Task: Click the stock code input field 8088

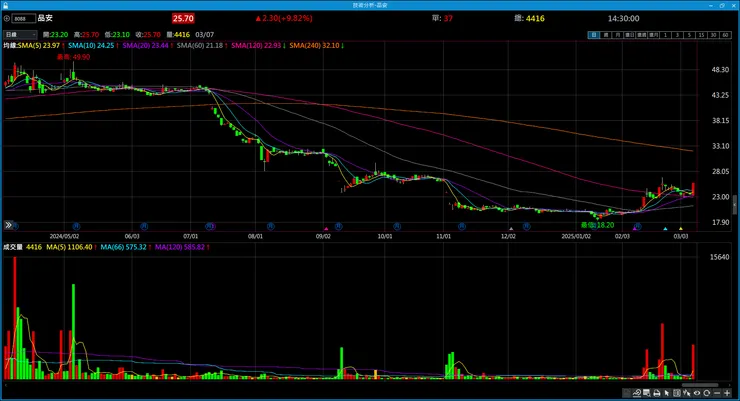Action: pyautogui.click(x=24, y=18)
